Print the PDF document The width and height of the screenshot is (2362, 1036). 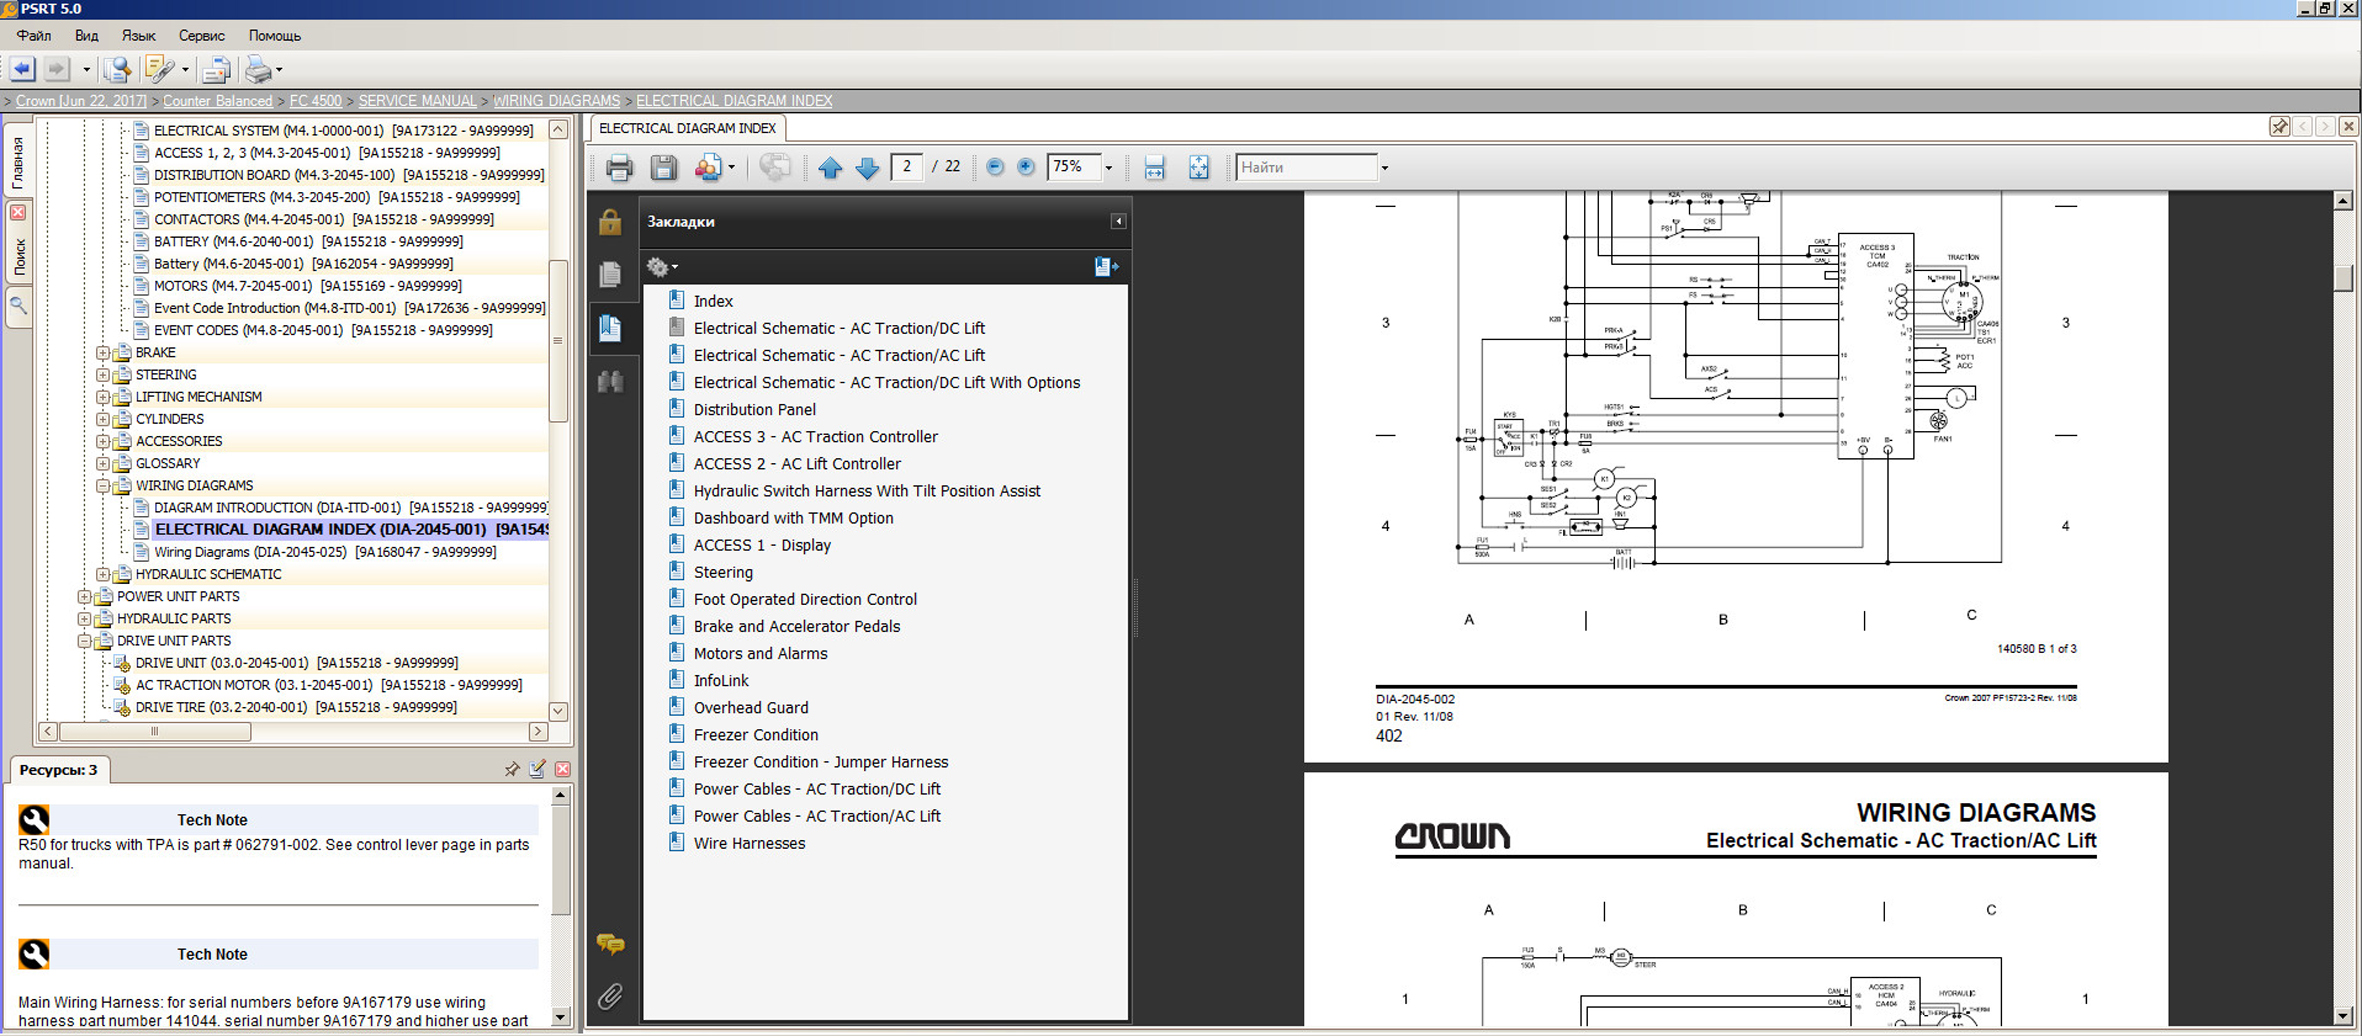coord(619,168)
